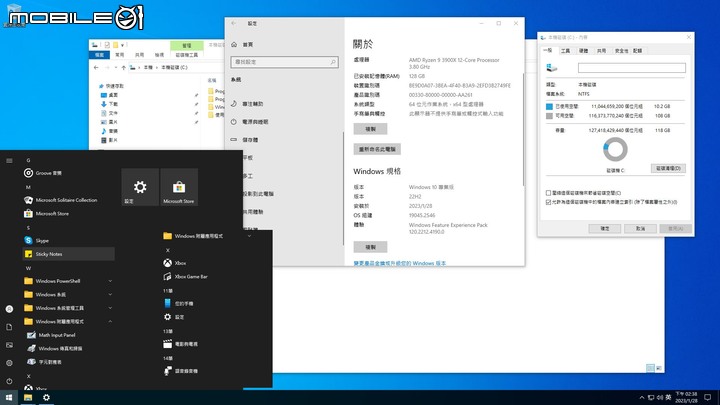The height and width of the screenshot is (405, 720).
Task: Open the Settings gear entry under 11 strokes
Action: click(174, 317)
